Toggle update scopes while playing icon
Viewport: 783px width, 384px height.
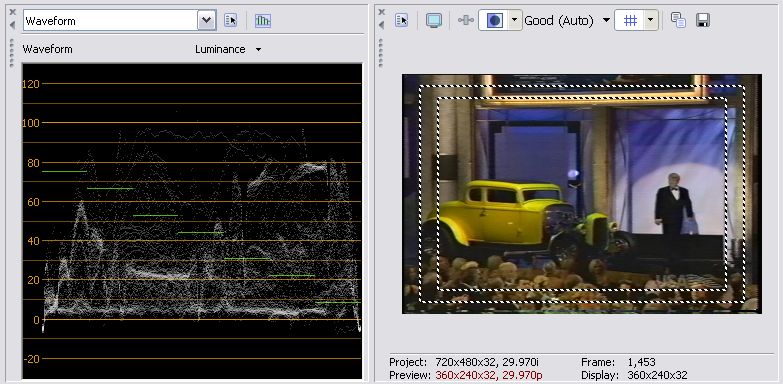coord(263,20)
